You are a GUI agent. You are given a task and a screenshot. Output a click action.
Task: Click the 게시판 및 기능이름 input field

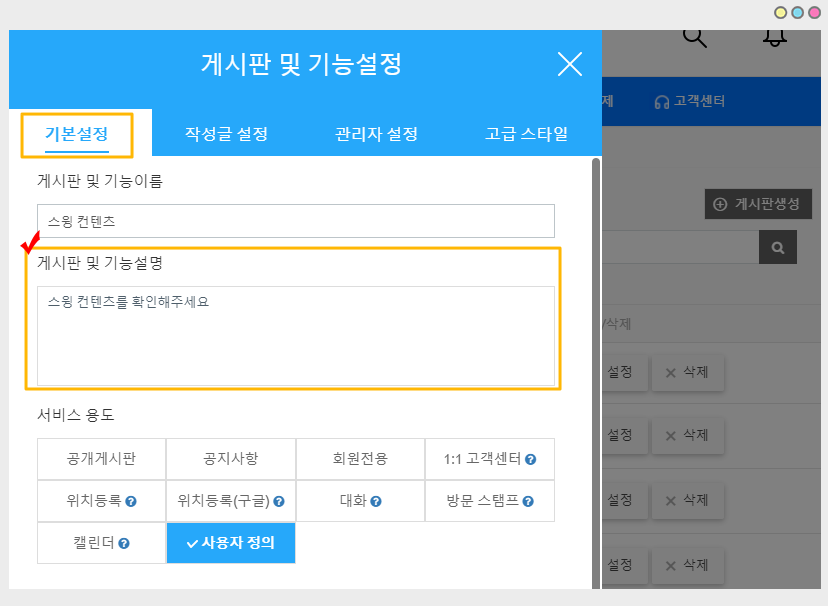tap(296, 221)
